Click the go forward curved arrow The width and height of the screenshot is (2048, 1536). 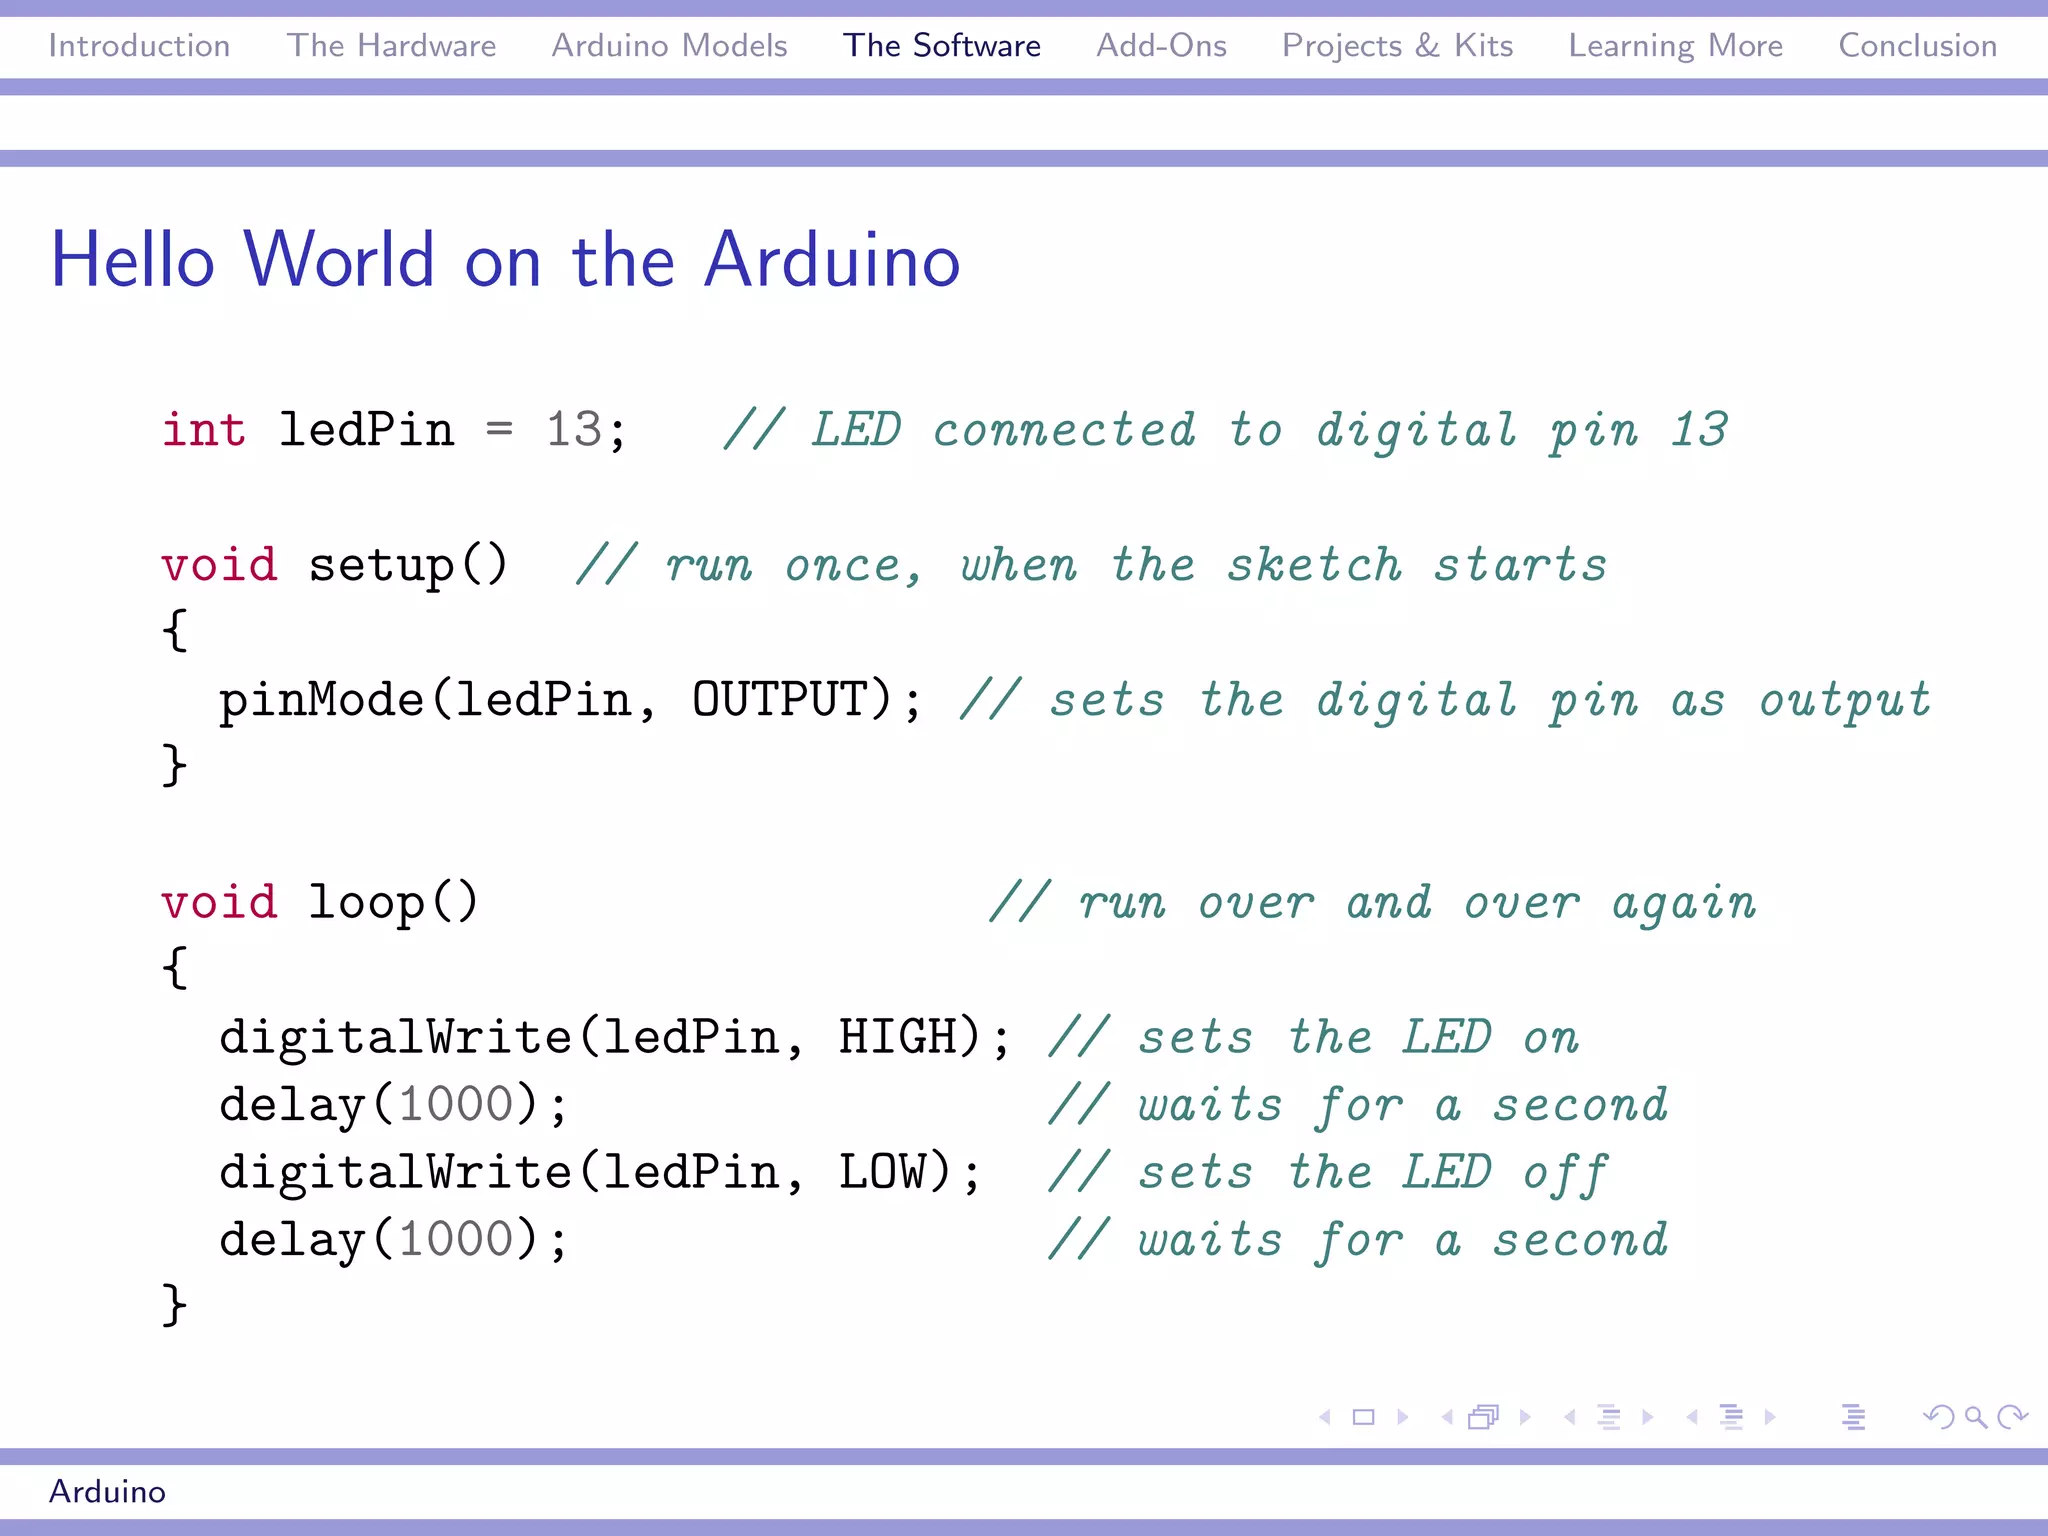2012,1417
